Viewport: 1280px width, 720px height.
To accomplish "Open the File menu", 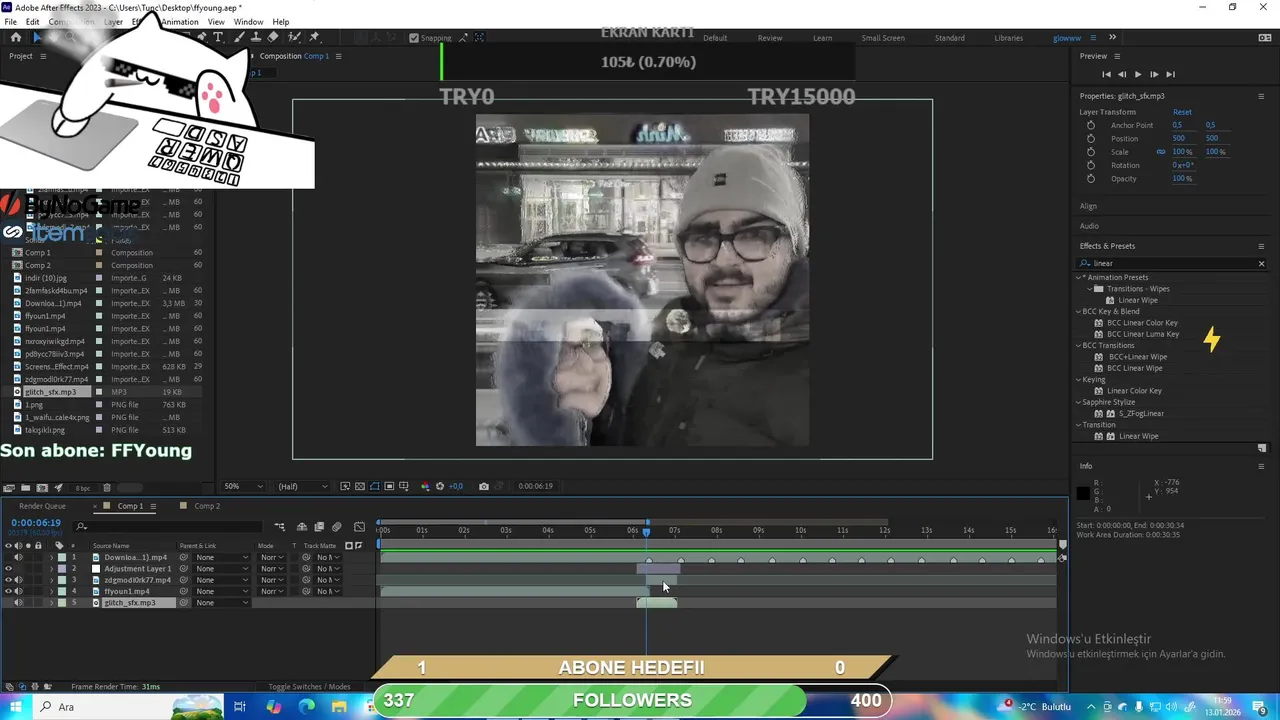I will click(10, 22).
